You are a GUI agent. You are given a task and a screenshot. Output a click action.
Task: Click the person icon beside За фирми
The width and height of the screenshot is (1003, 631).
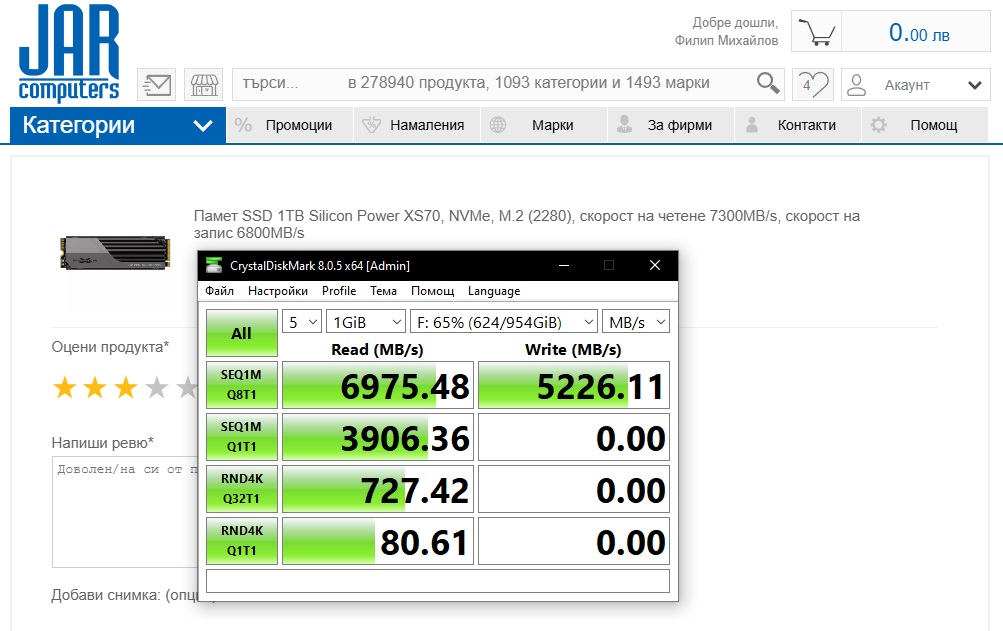pos(624,124)
